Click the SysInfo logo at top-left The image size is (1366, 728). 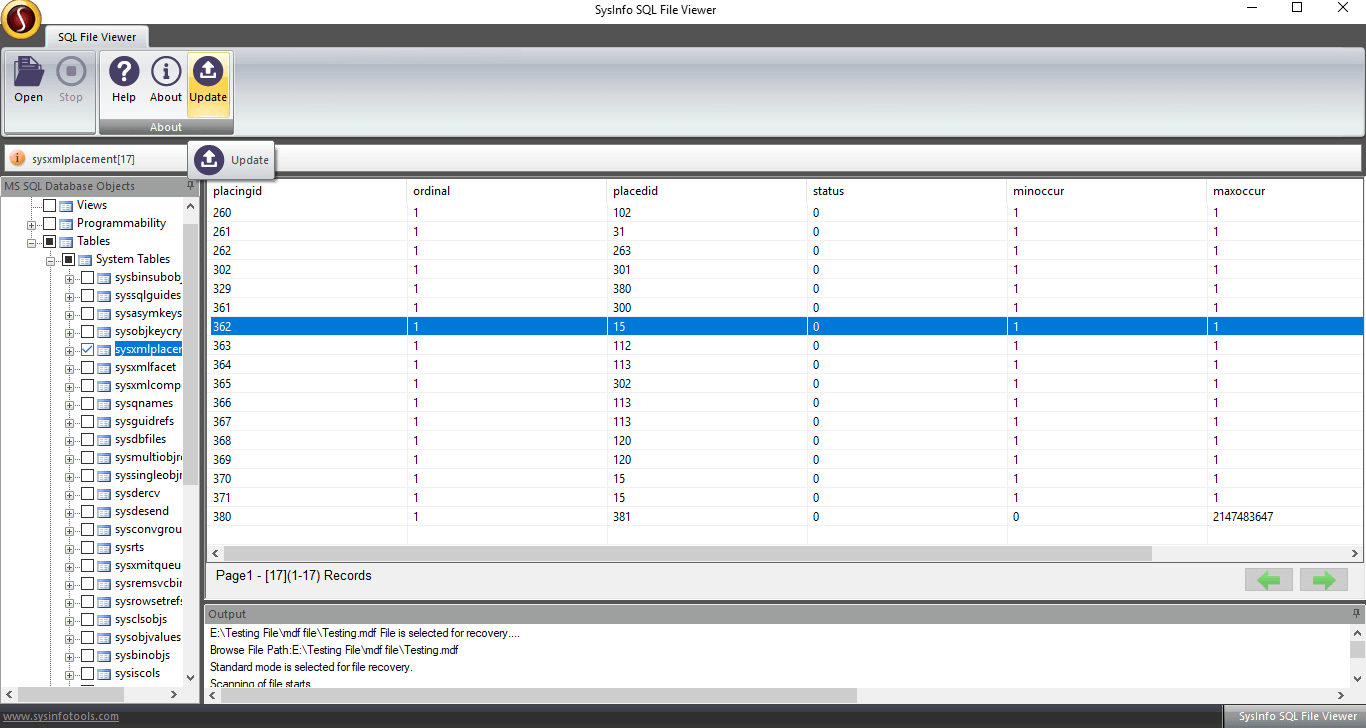[x=21, y=20]
